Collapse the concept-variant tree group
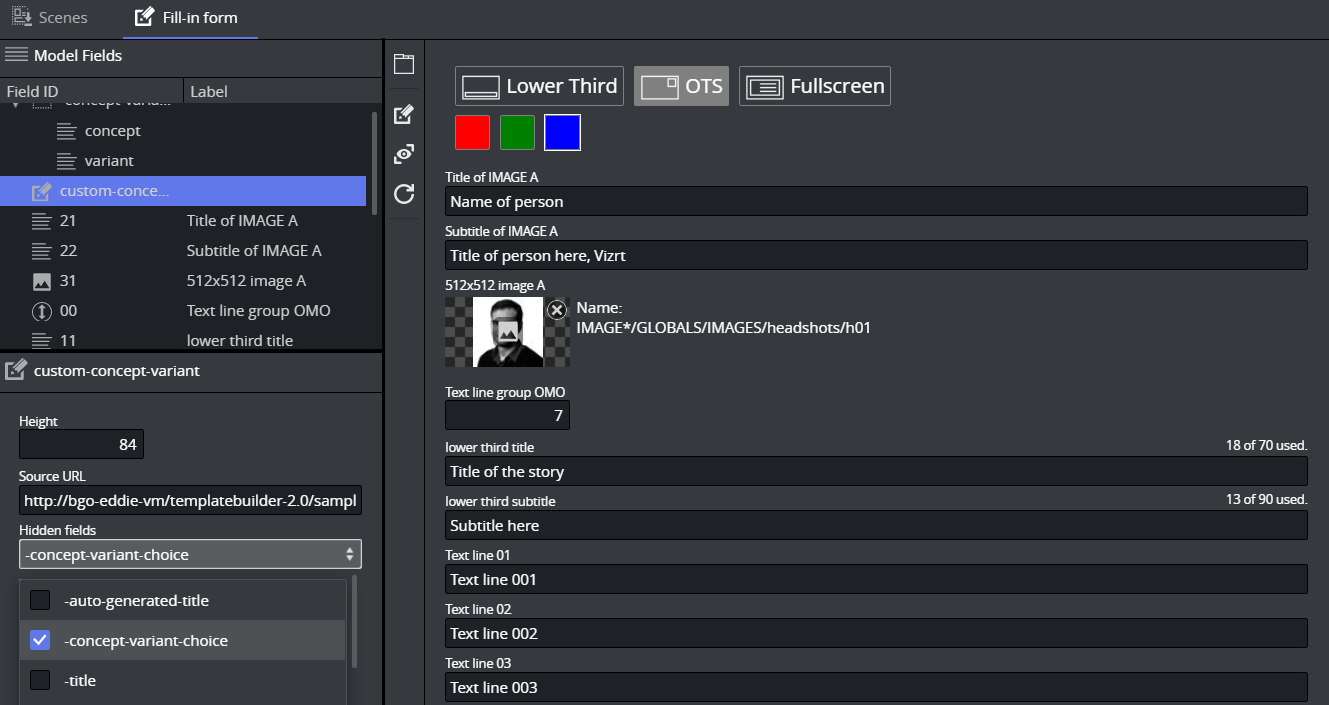Image resolution: width=1329 pixels, height=705 pixels. [15, 103]
